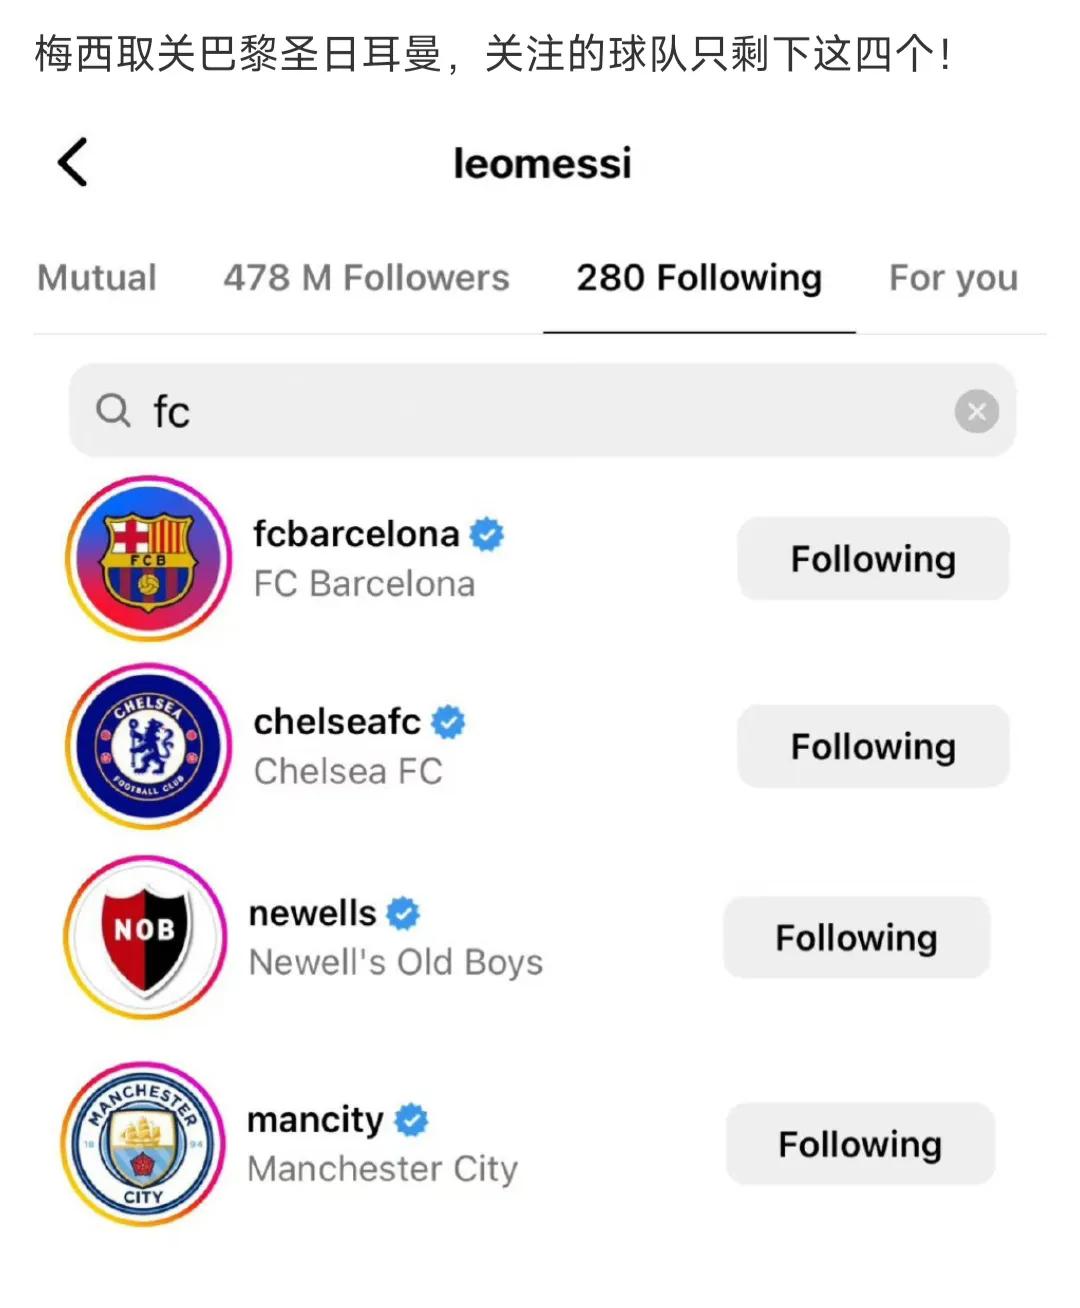The height and width of the screenshot is (1308, 1080).
Task: Tap verified badge next to chelseafc
Action: pyautogui.click(x=448, y=722)
